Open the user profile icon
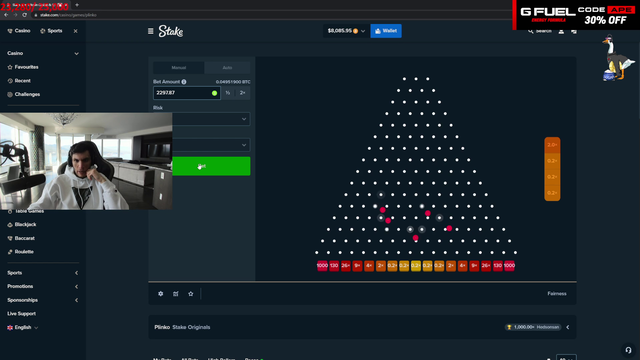Viewport: 640px width, 360px height. tap(561, 31)
